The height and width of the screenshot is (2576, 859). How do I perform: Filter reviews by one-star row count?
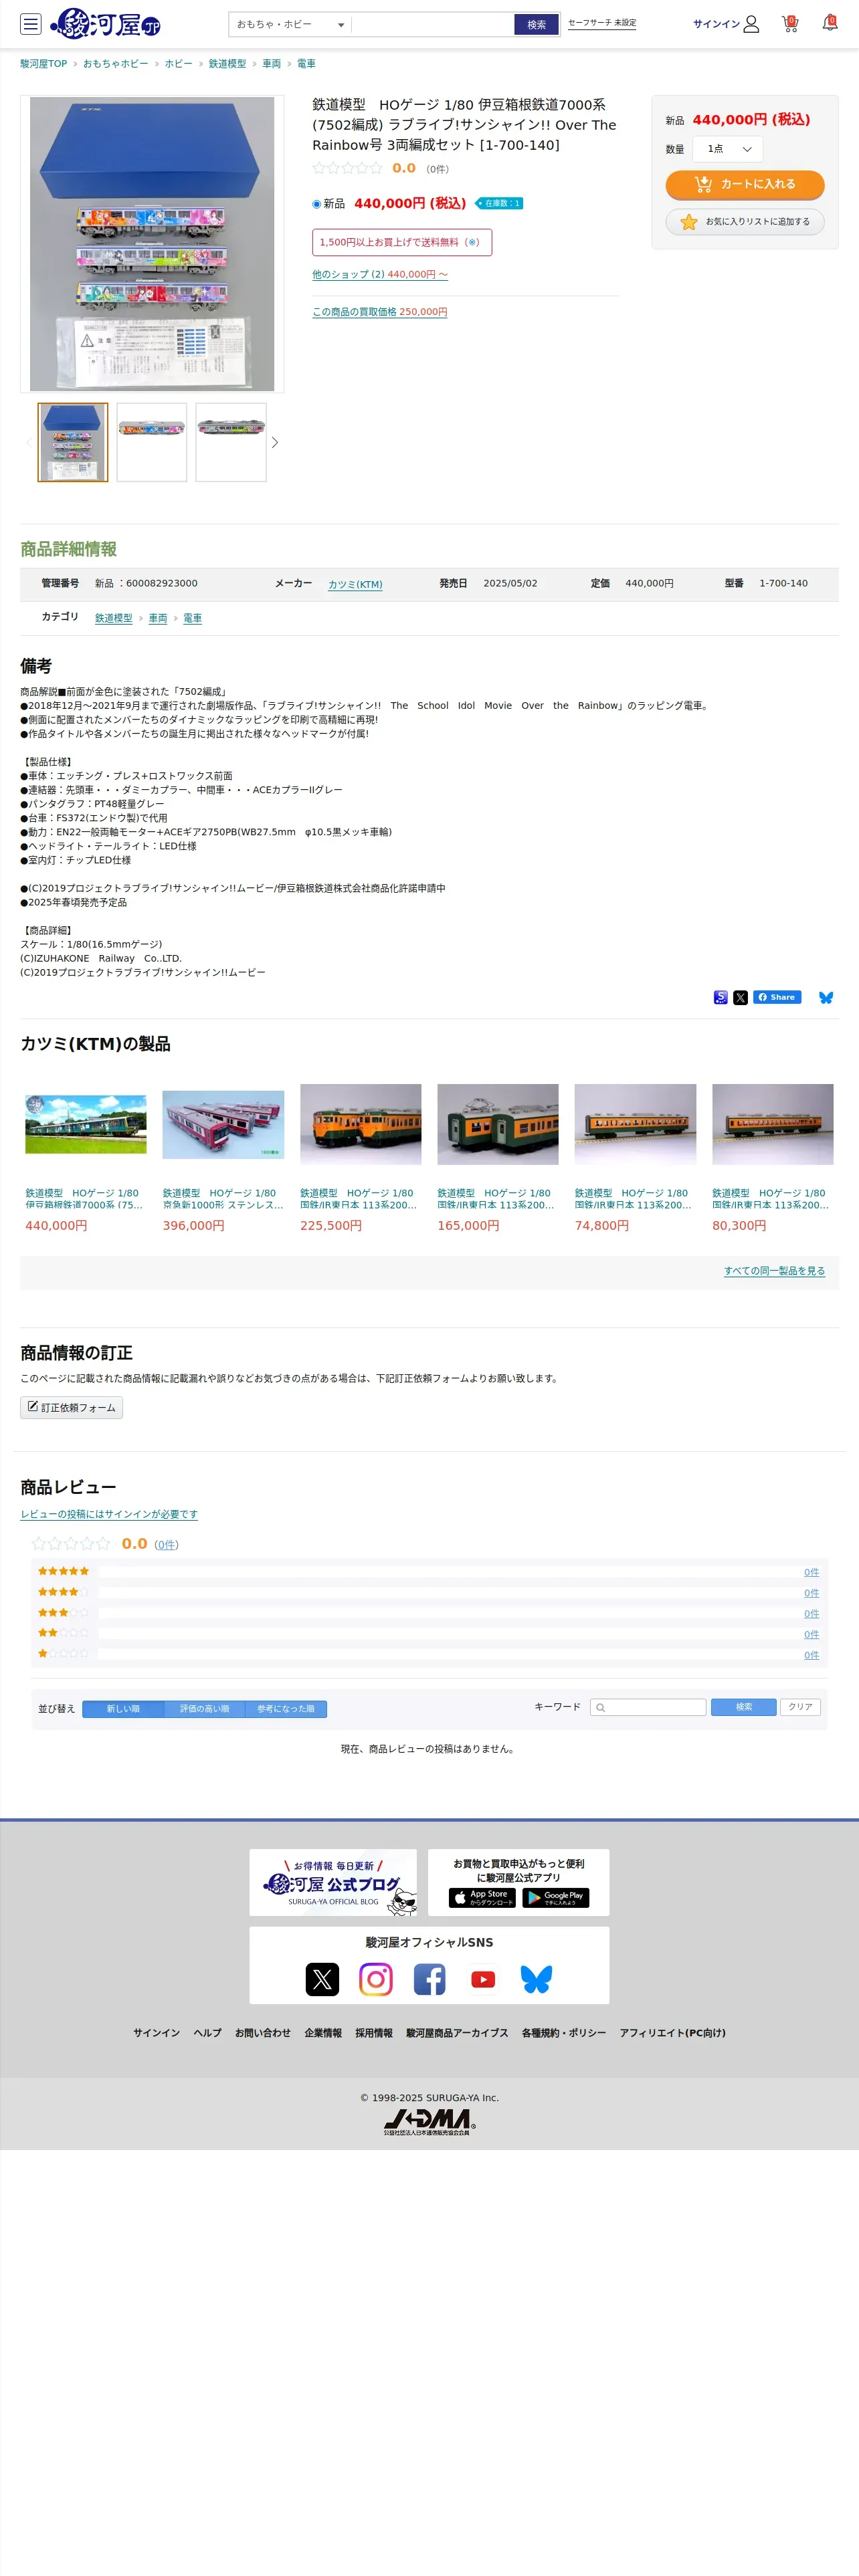811,1655
